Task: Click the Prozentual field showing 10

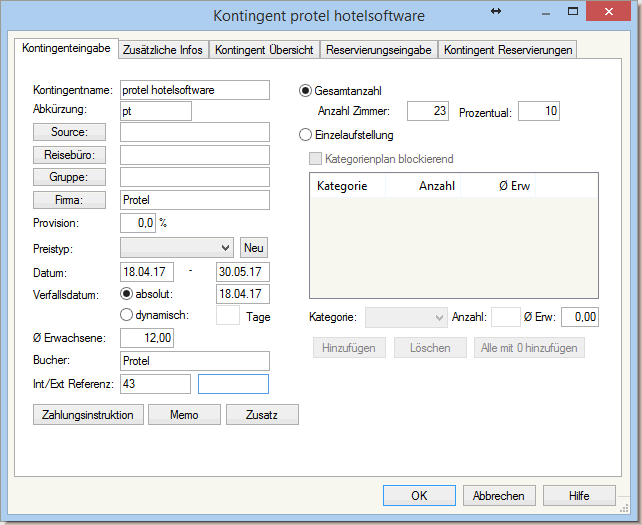Action: [539, 111]
